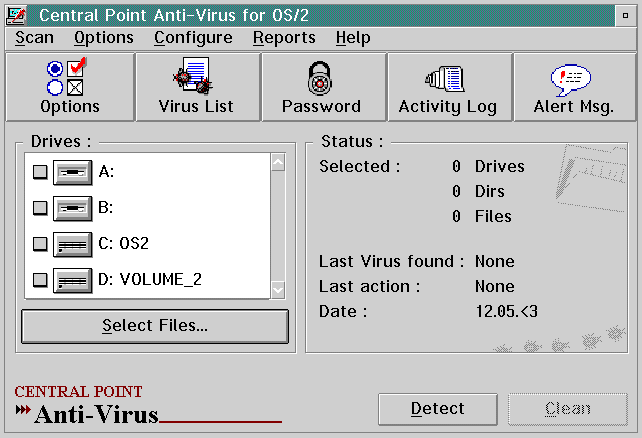Click the drives list scrollbar track

point(278,226)
